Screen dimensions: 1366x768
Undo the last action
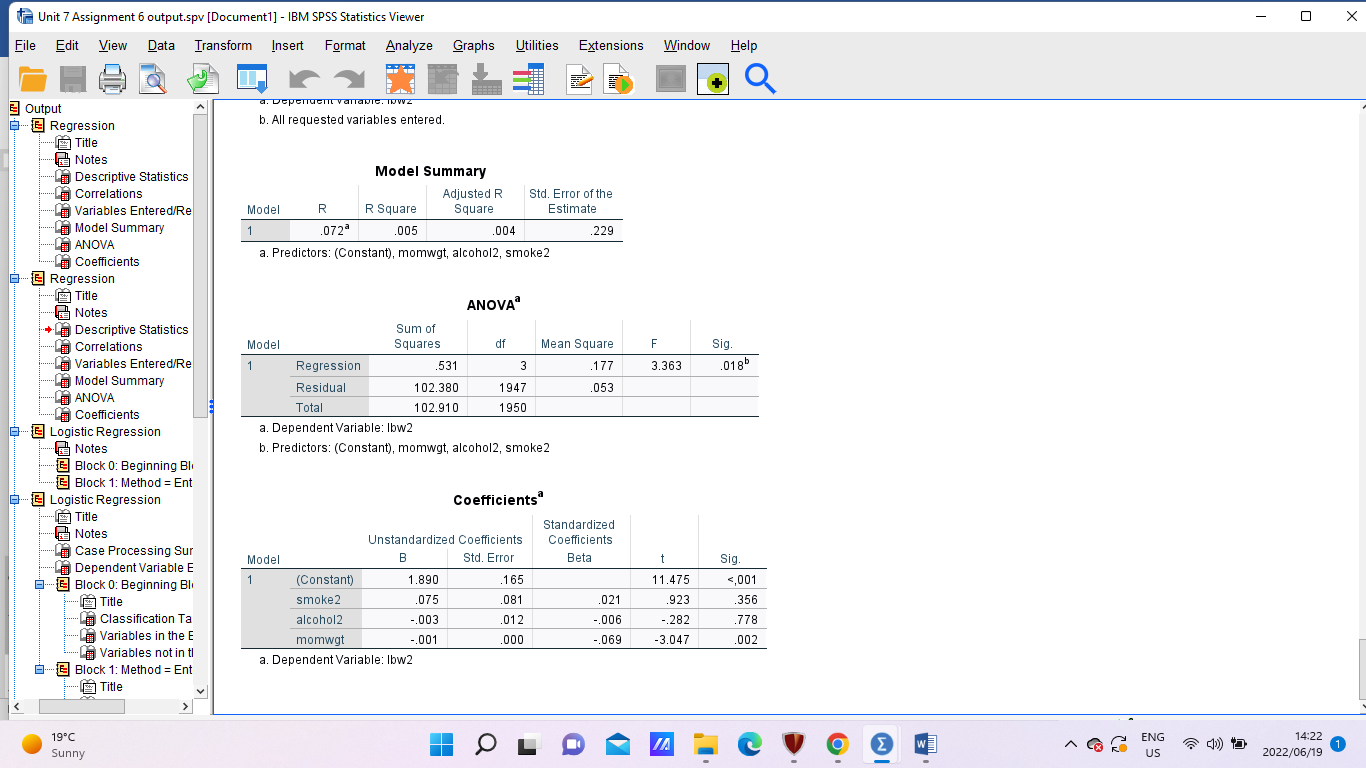point(302,78)
